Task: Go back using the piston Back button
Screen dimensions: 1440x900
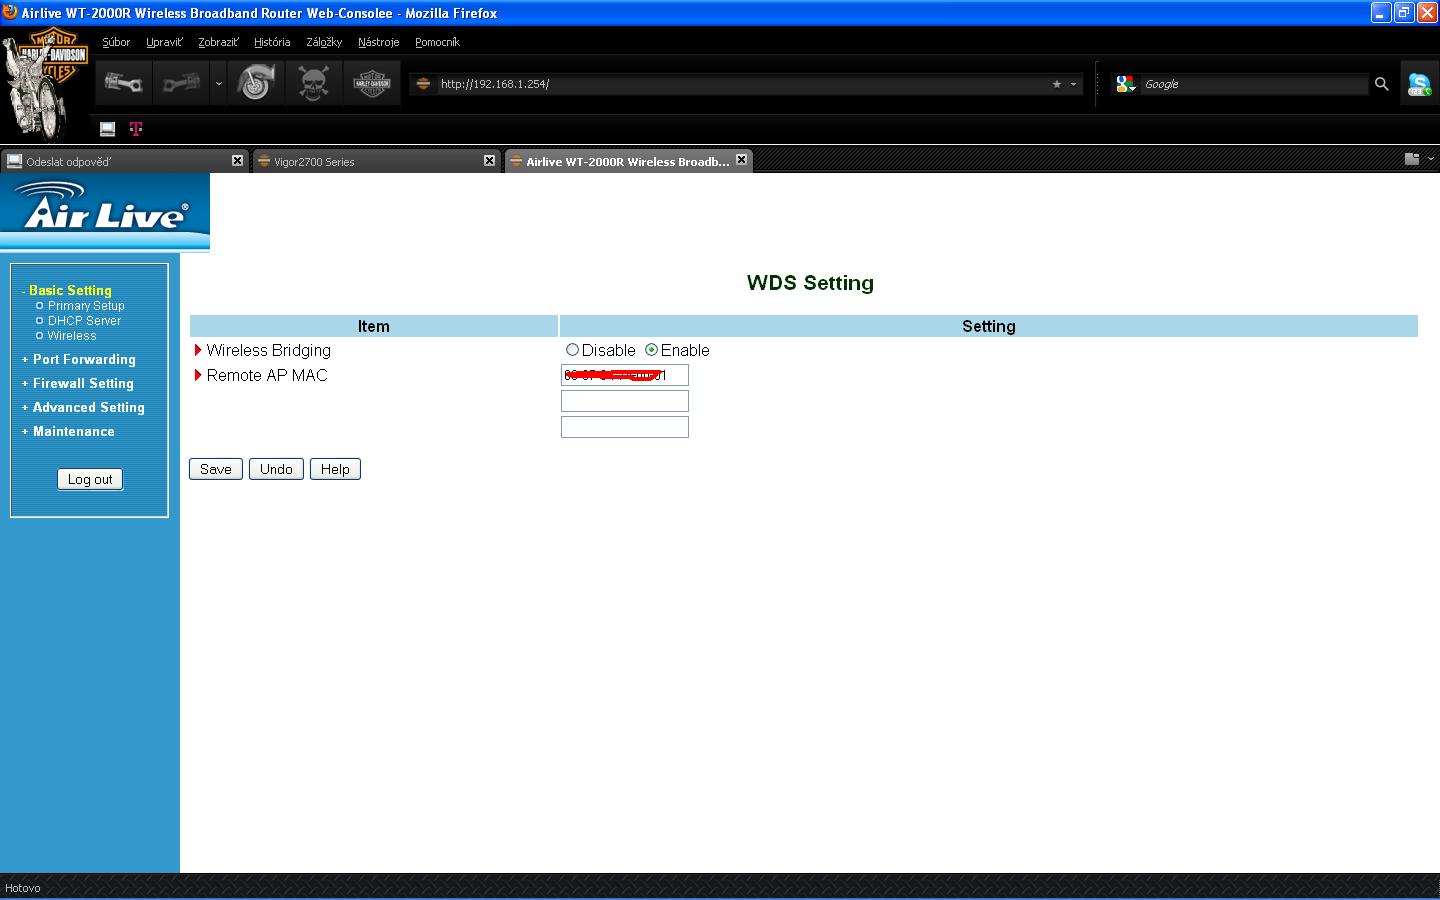Action: [124, 83]
